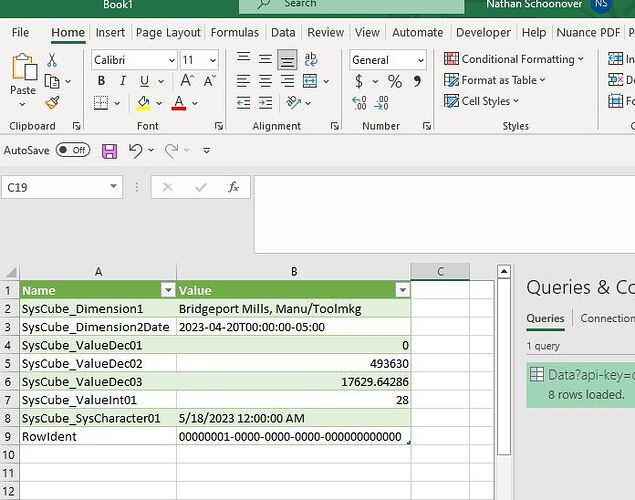This screenshot has height=500, width=635.
Task: Open Undo history dropdown arrow
Action: coord(151,150)
